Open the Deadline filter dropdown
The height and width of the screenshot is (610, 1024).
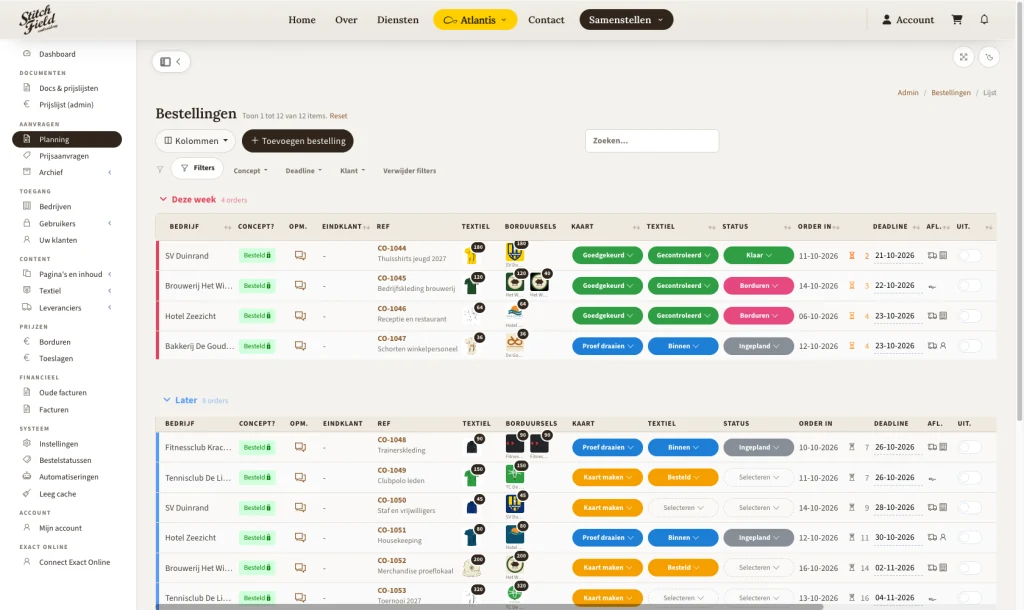click(x=304, y=170)
